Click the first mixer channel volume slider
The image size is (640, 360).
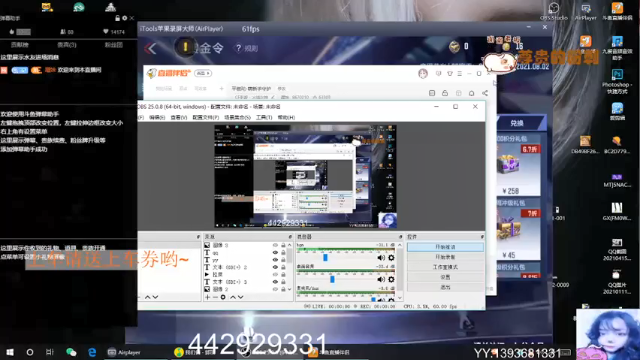tap(325, 258)
